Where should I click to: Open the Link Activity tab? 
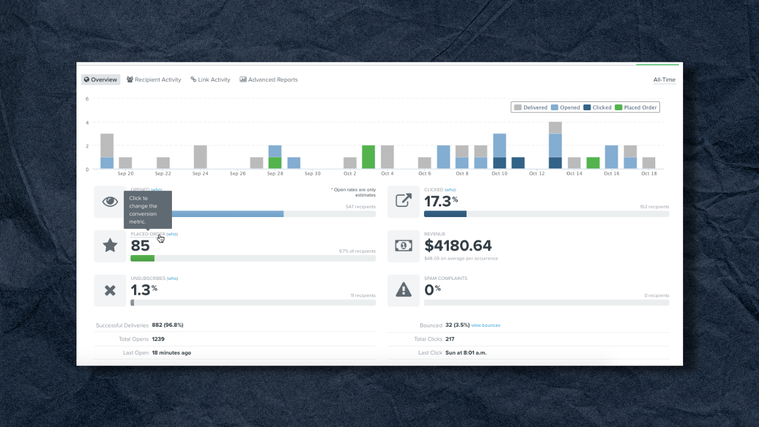[211, 79]
